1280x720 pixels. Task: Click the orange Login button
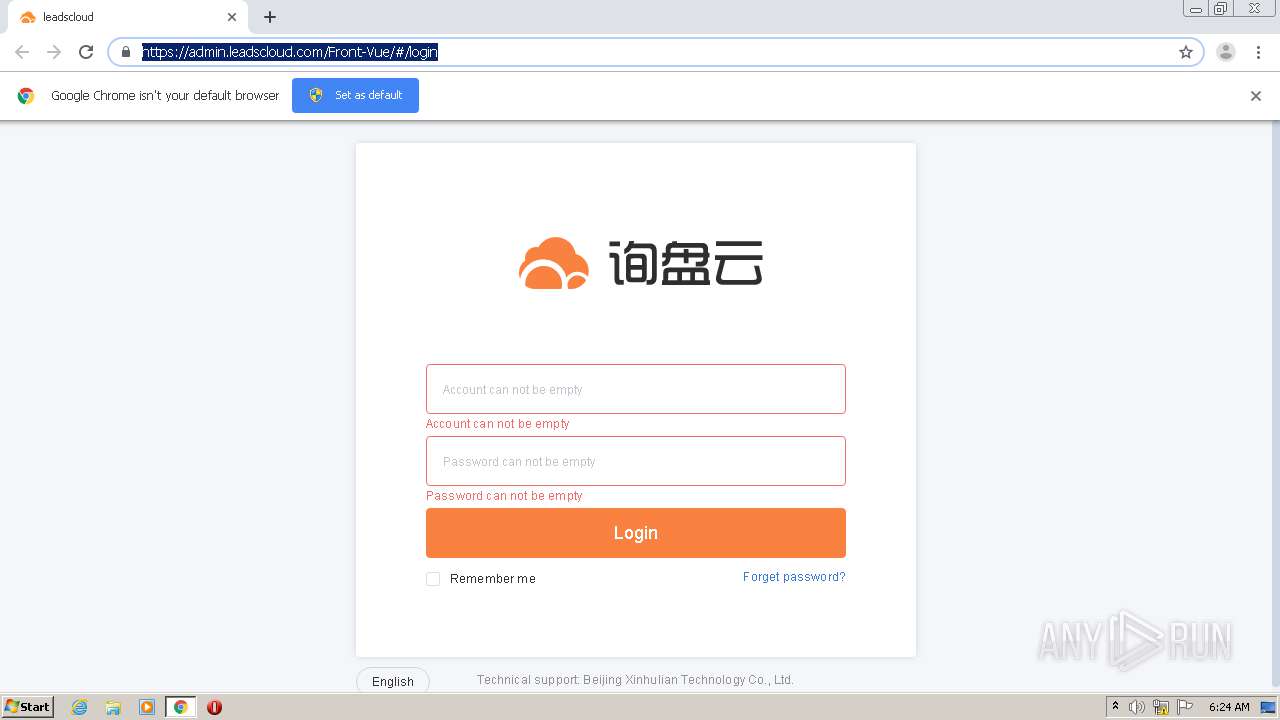[636, 533]
